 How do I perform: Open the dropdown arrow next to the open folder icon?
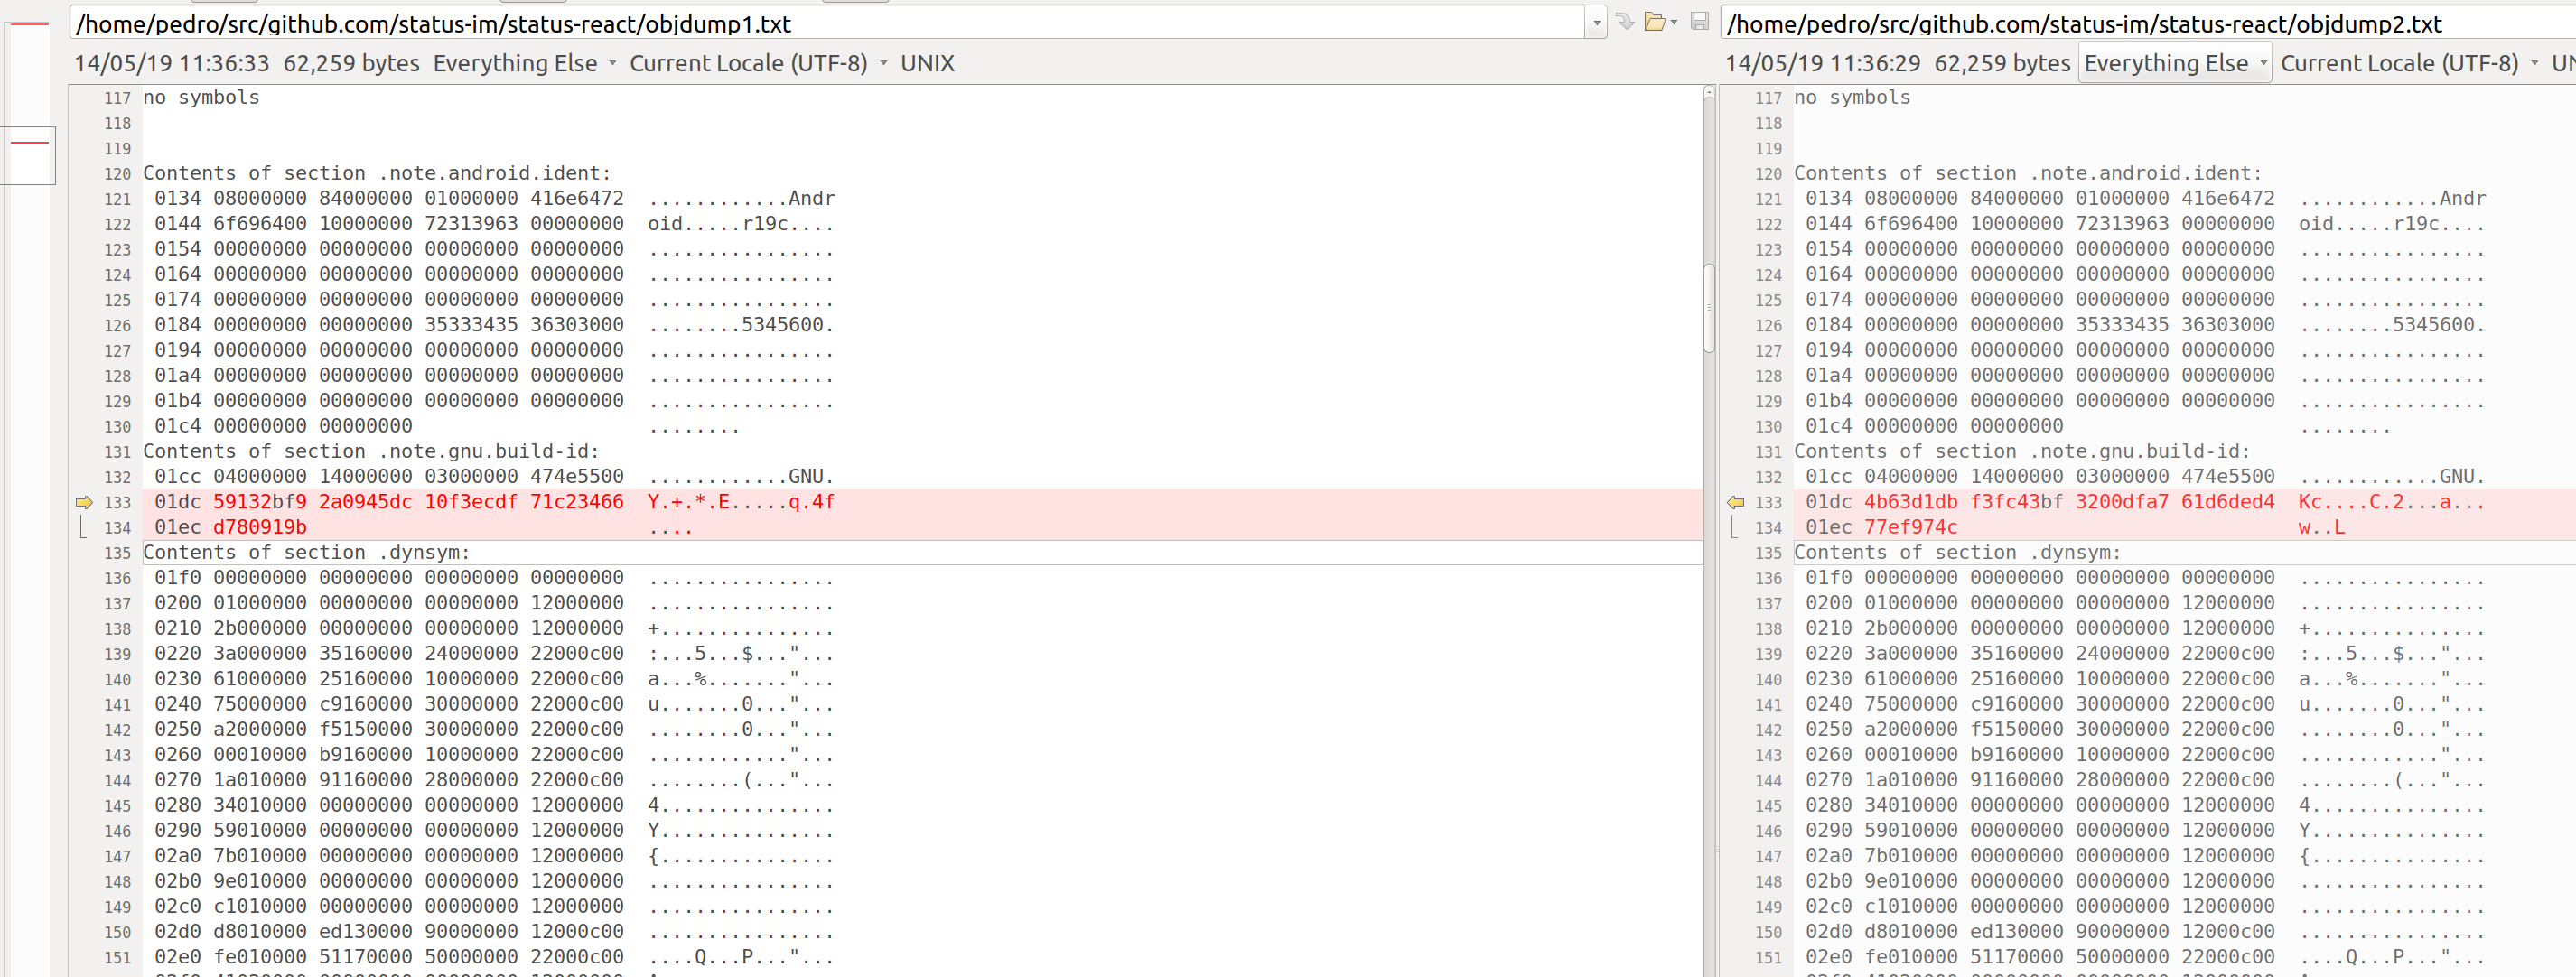[x=1674, y=22]
